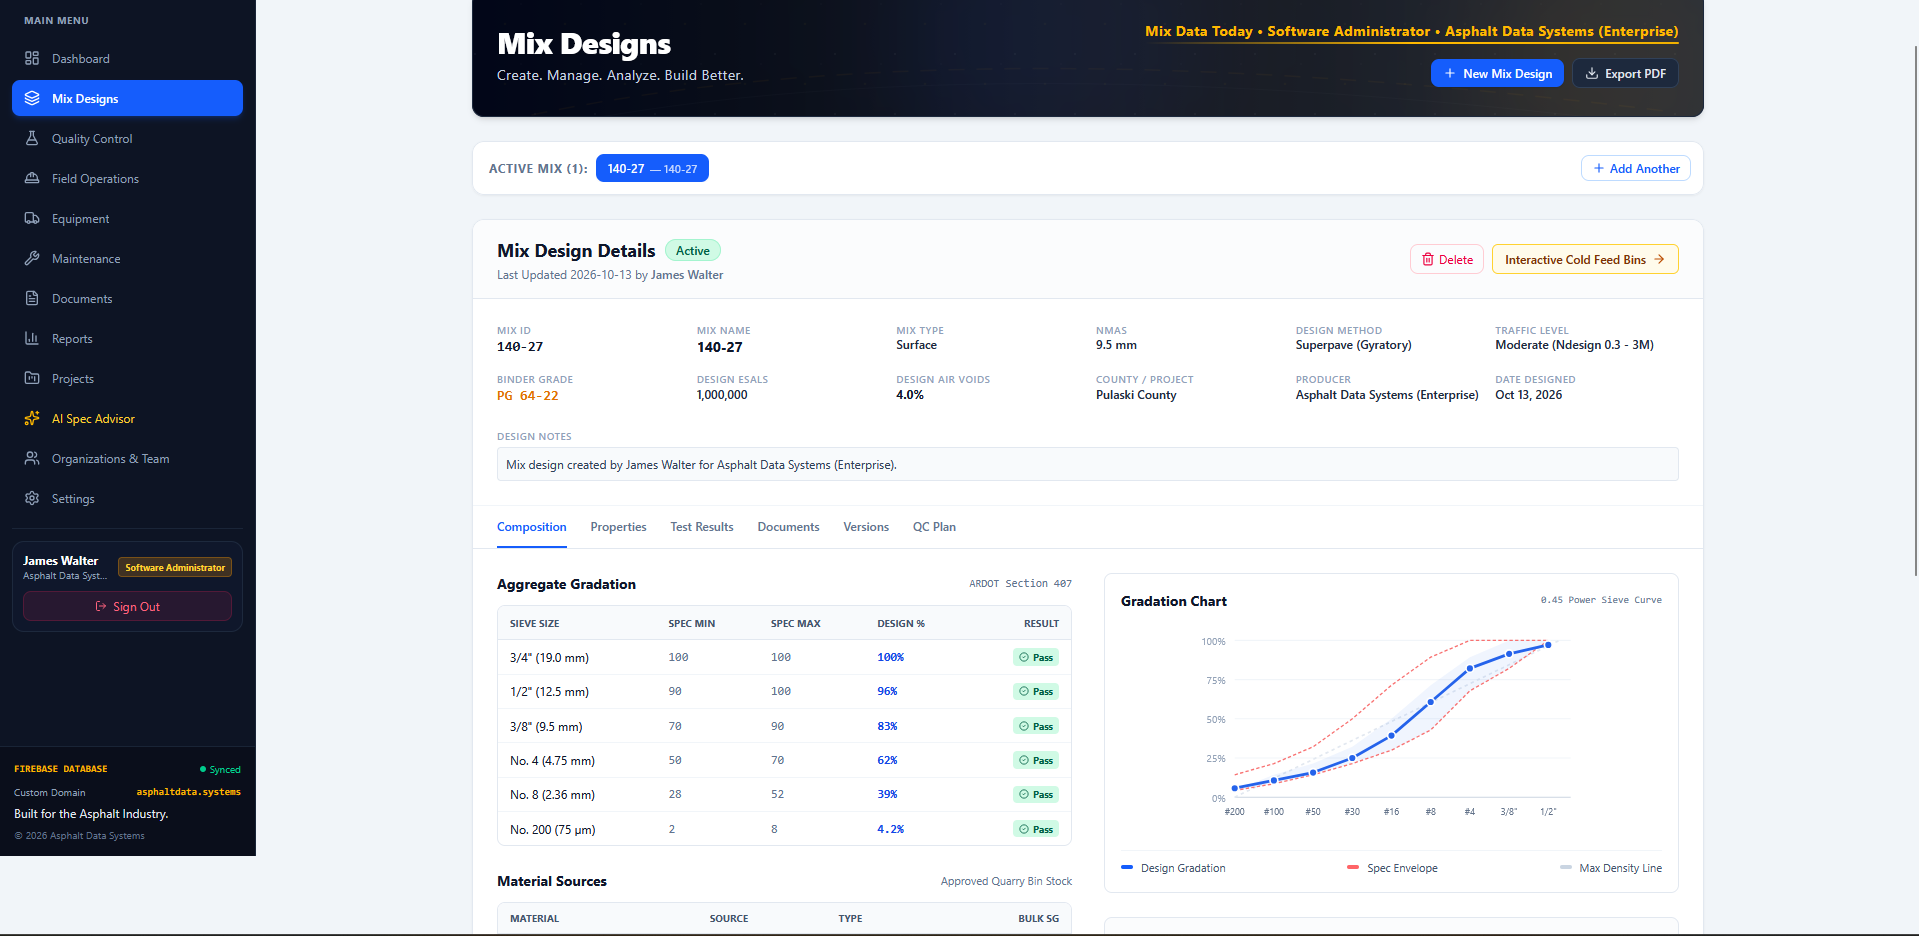Click the arrow on Interactive Cold Feed Bins
This screenshot has height=936, width=1919.
pos(1659,259)
